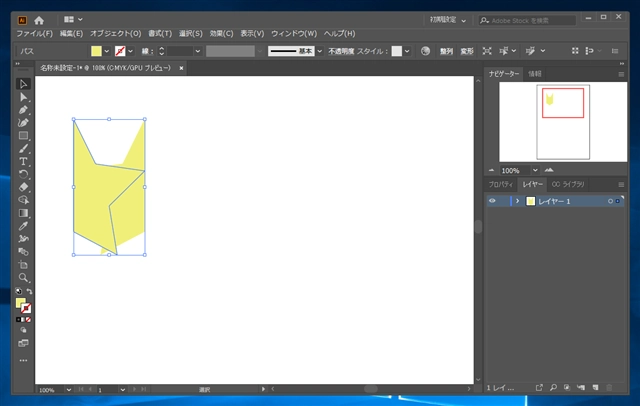Open the 初期設定 workspace switcher
640x406 pixels.
tap(448, 20)
